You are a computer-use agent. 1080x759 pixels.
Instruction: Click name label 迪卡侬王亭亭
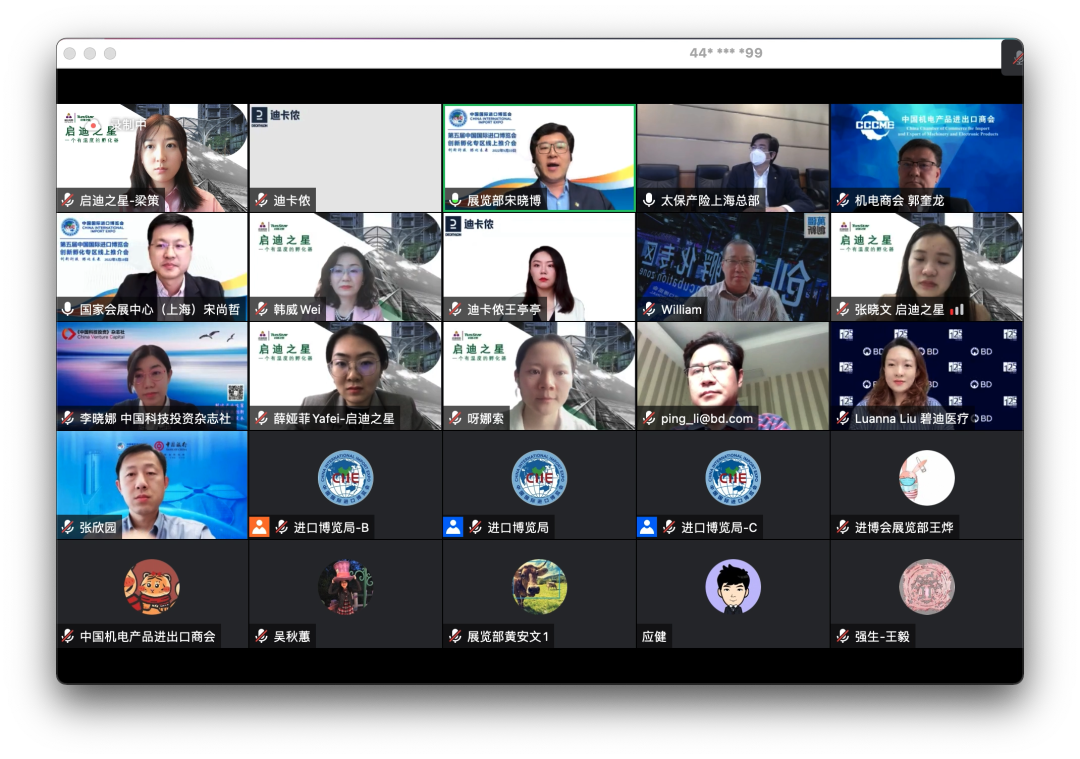click(x=503, y=309)
